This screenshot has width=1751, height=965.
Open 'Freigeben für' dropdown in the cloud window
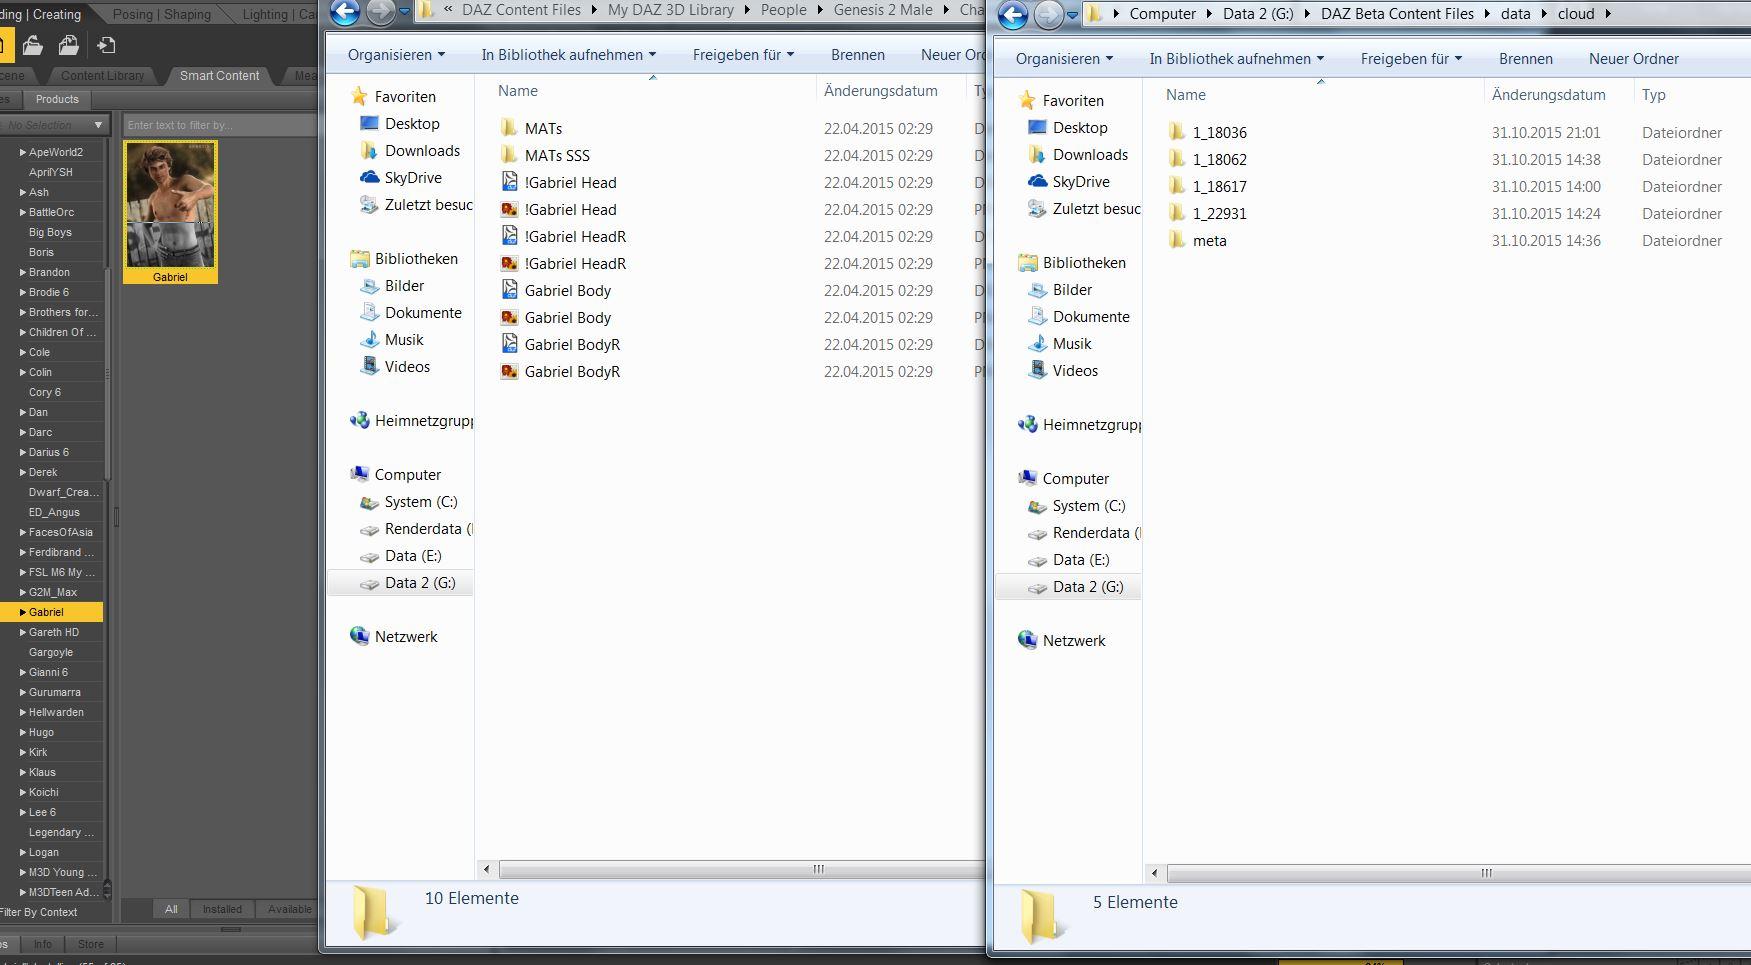tap(1411, 58)
